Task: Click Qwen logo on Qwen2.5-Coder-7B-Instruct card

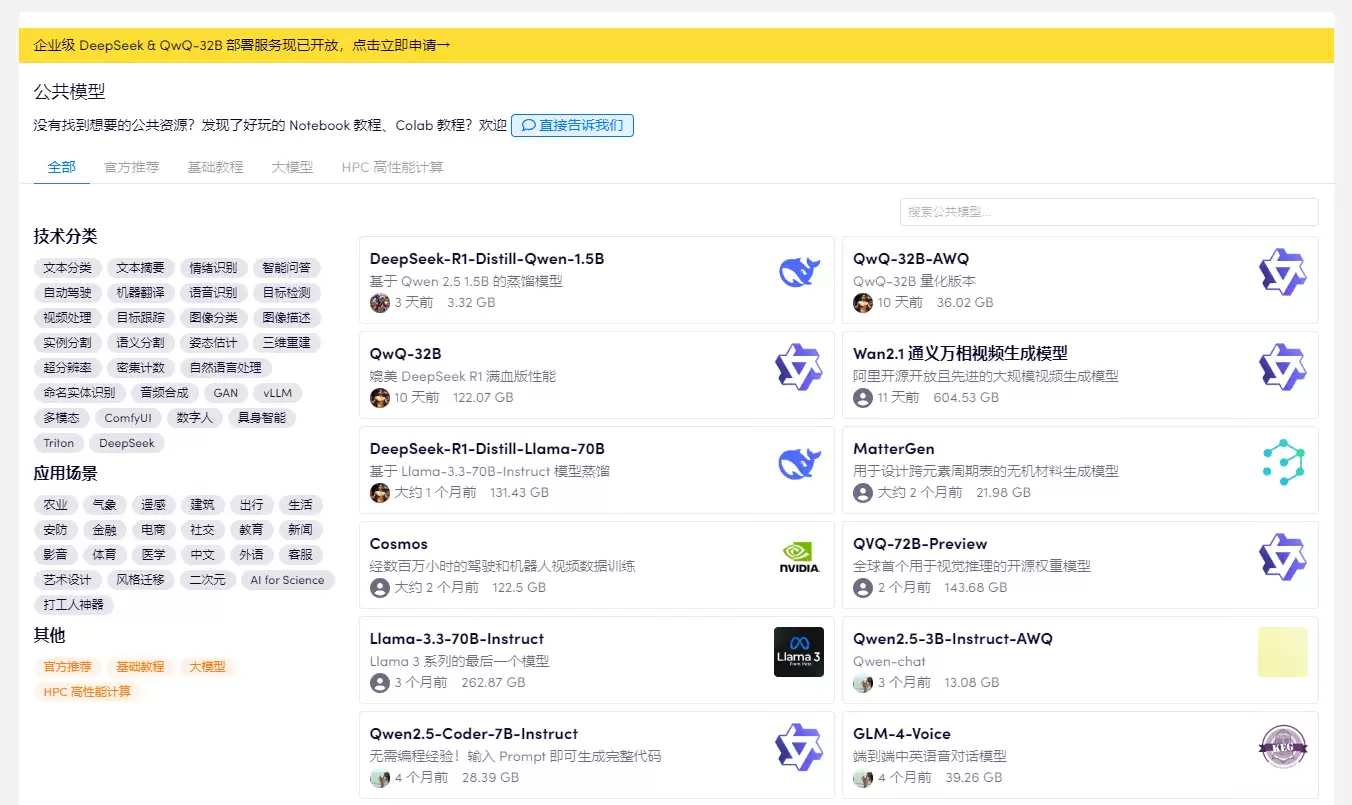Action: (x=799, y=747)
